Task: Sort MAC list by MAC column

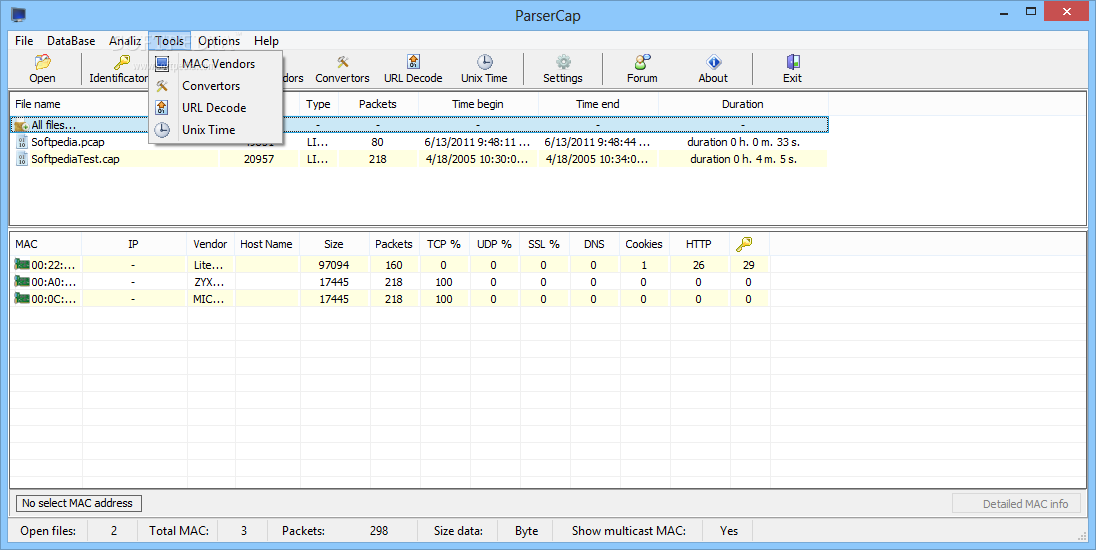Action: tap(46, 244)
